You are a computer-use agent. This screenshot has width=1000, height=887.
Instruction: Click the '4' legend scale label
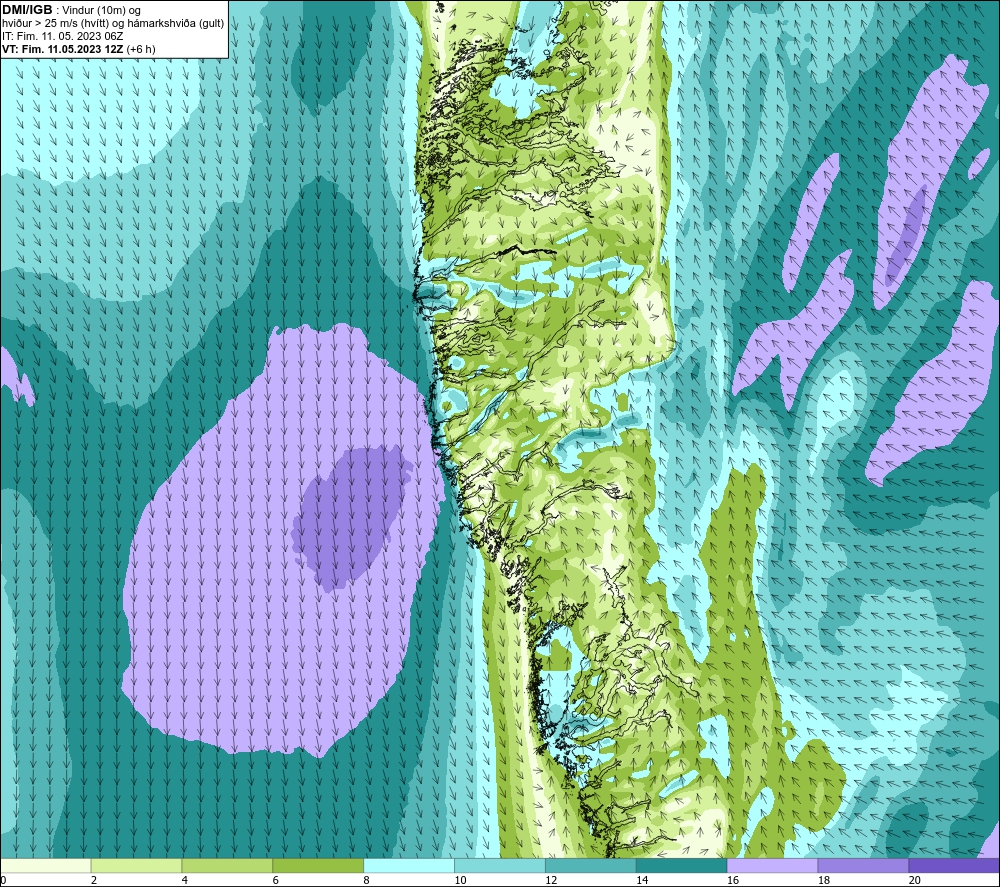[x=185, y=880]
